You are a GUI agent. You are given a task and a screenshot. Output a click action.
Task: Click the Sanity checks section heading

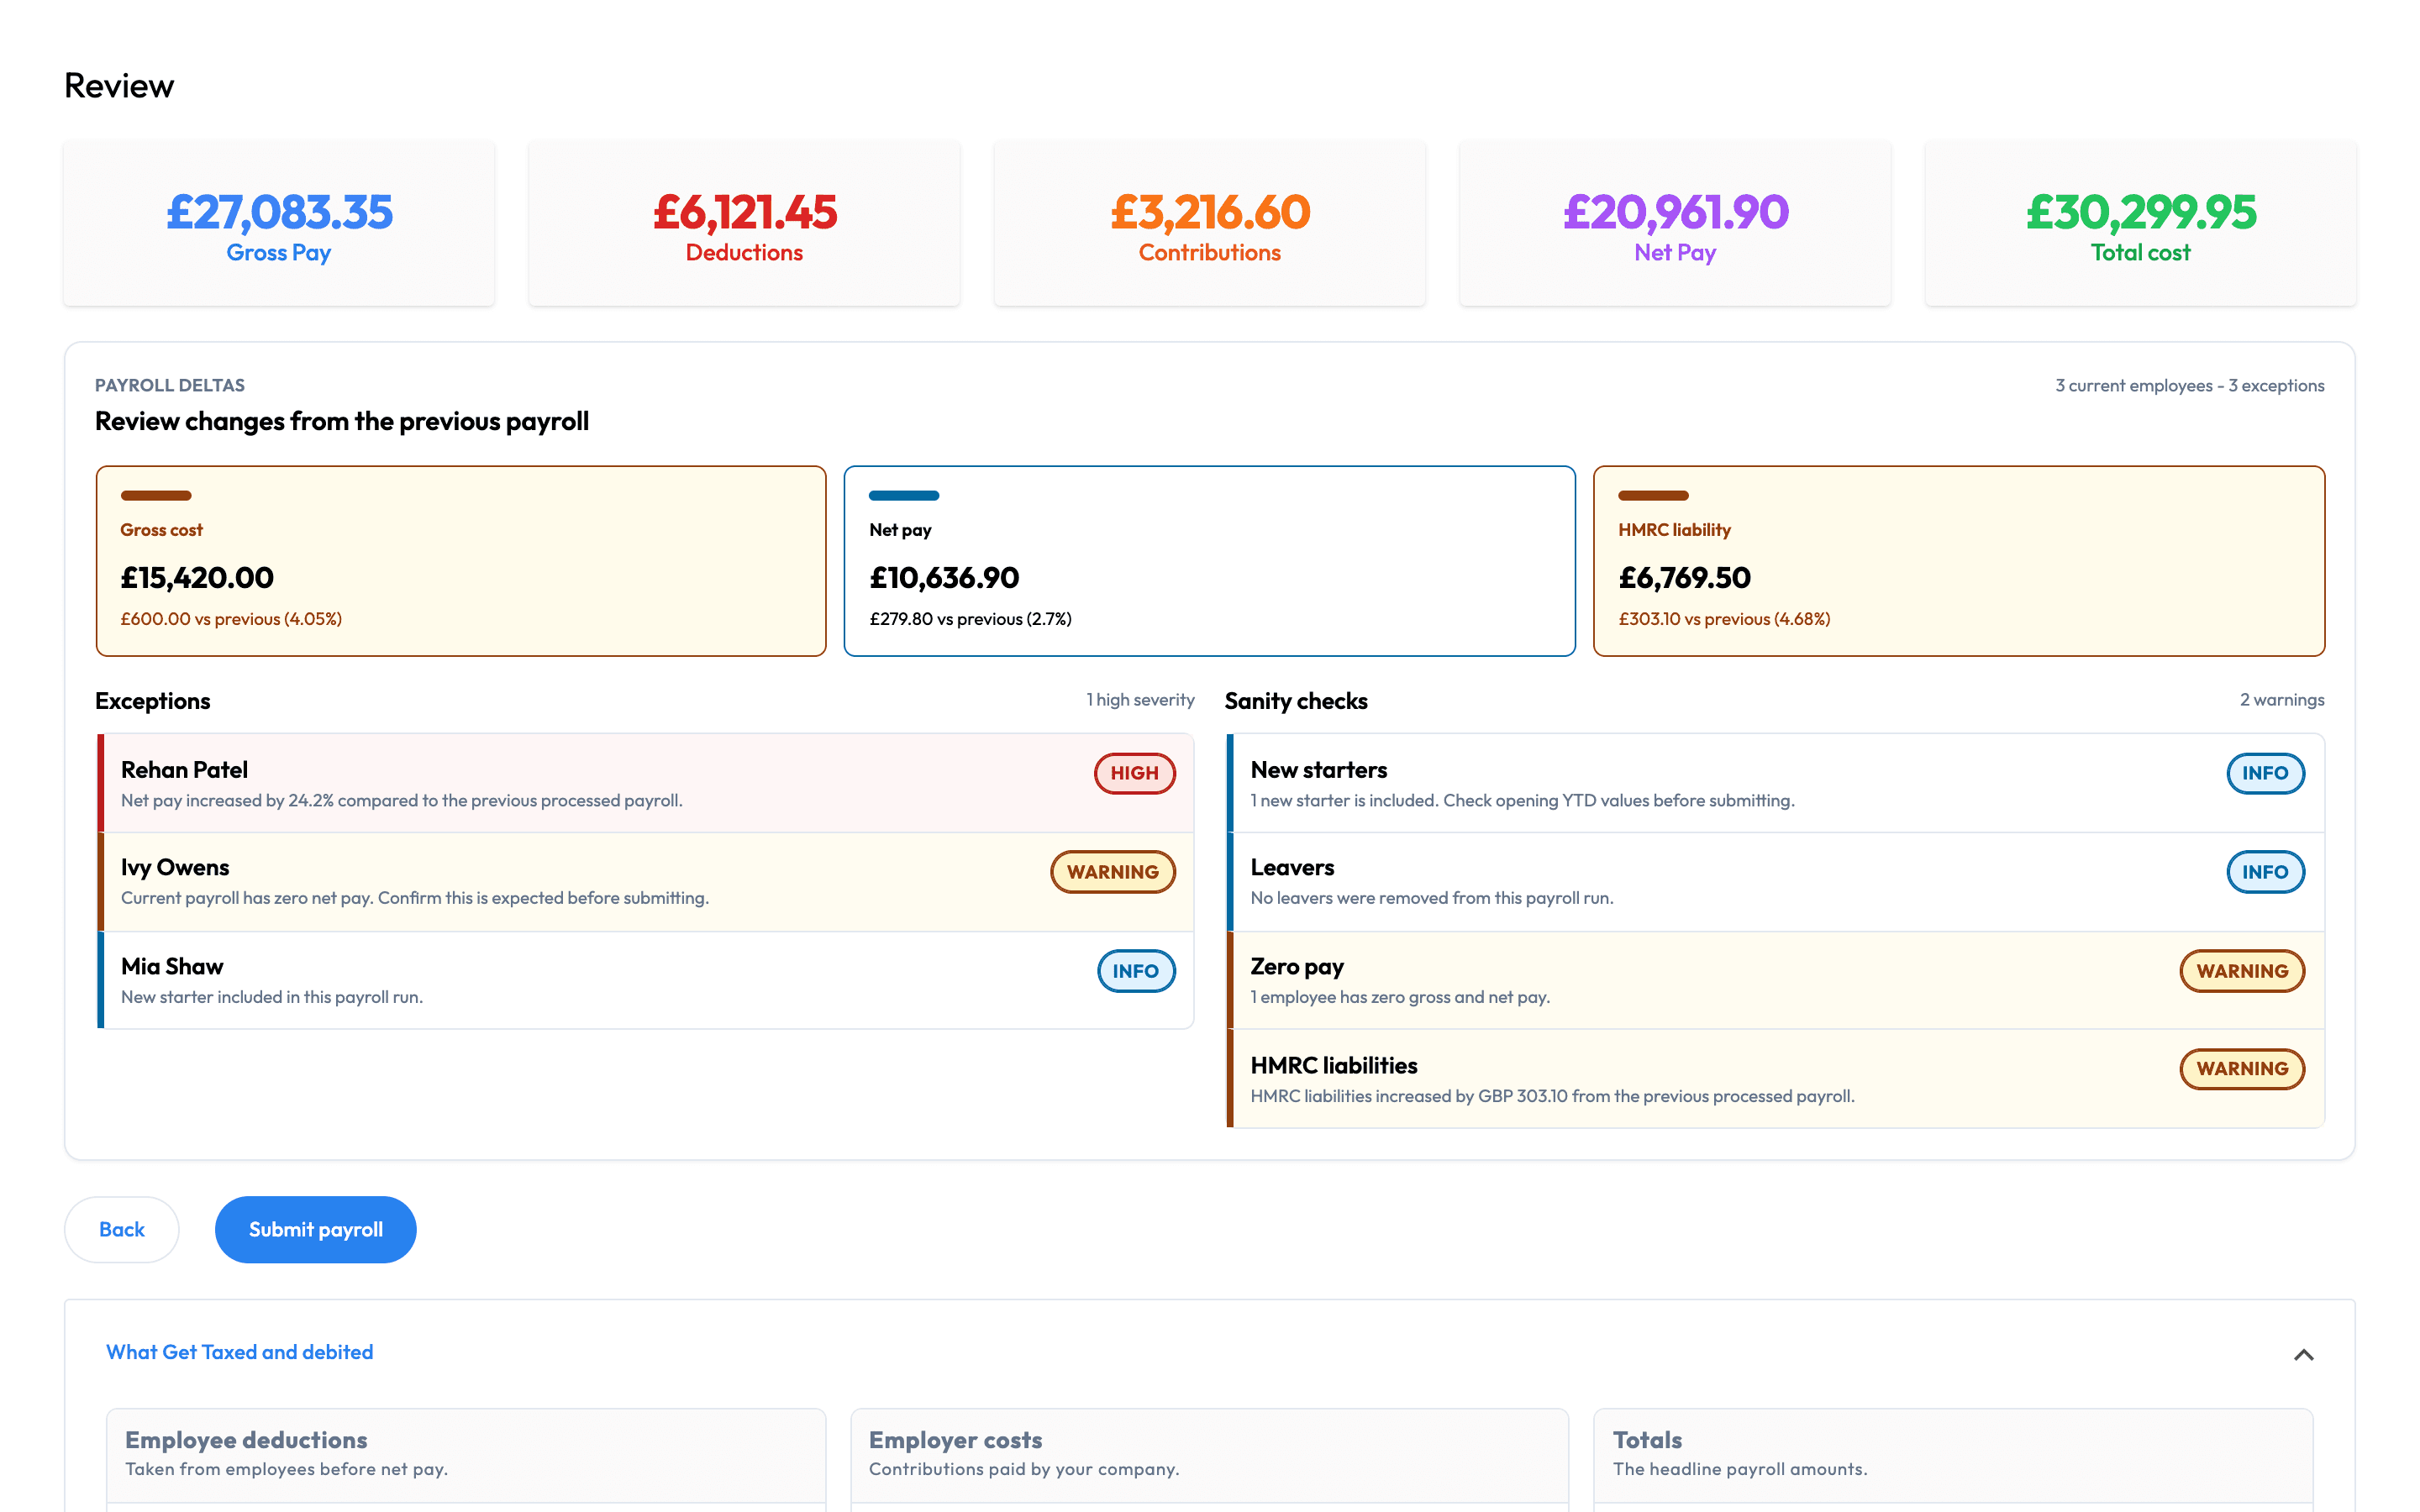1296,701
